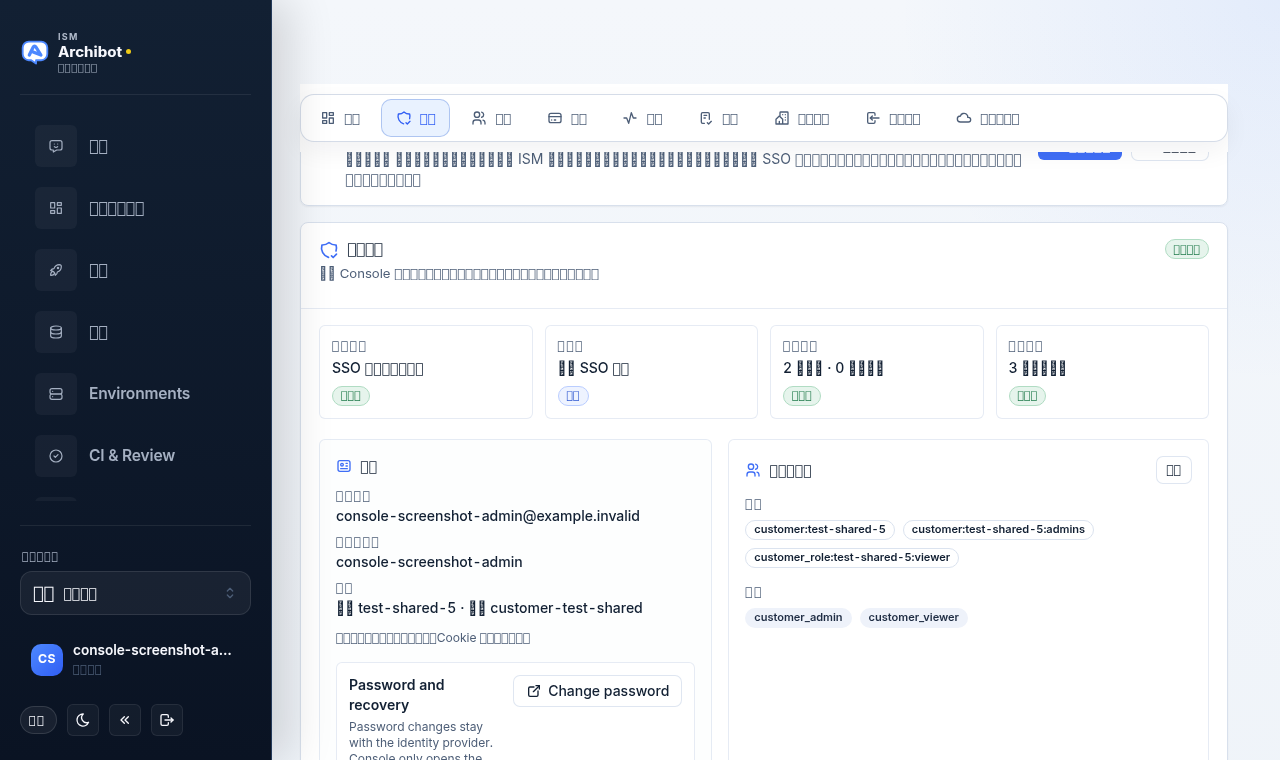Click the Change password button
This screenshot has height=760, width=1280.
click(597, 691)
